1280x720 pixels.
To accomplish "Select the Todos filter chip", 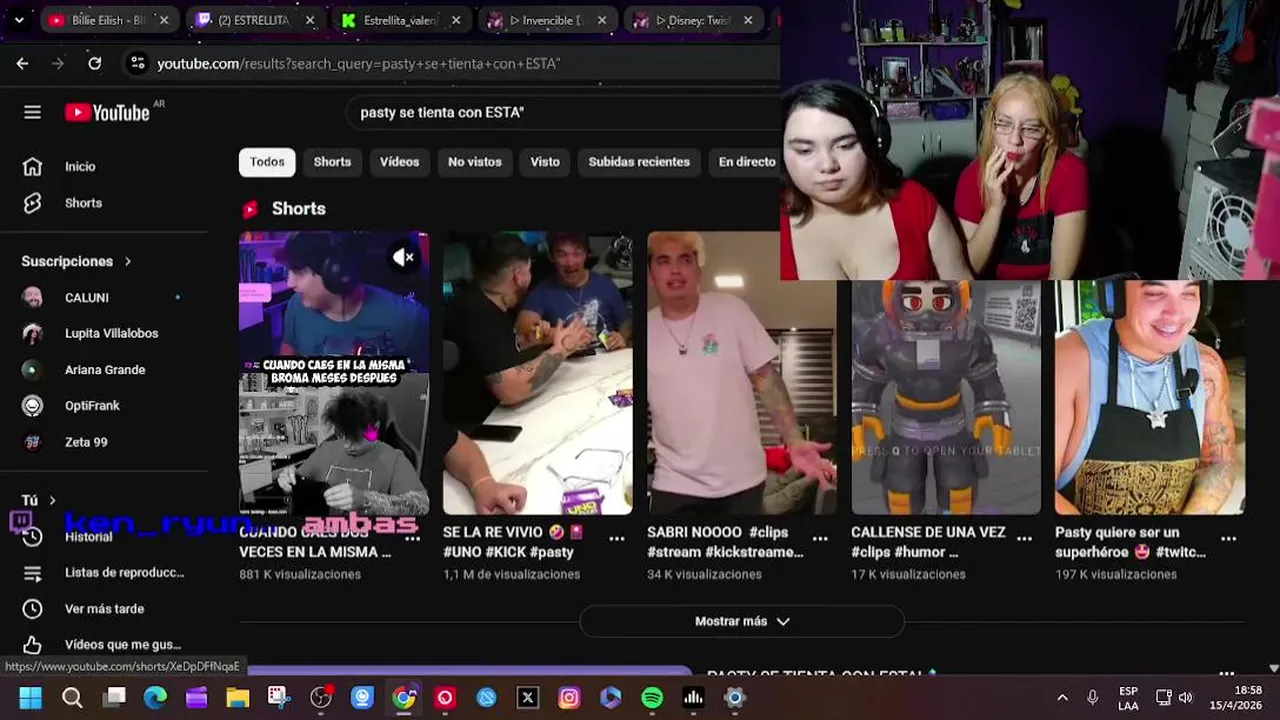I will click(267, 162).
